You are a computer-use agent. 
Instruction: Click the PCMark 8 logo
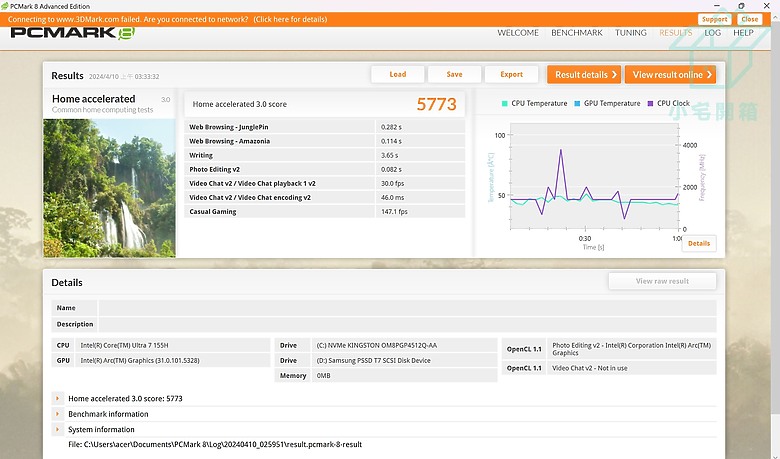(73, 33)
